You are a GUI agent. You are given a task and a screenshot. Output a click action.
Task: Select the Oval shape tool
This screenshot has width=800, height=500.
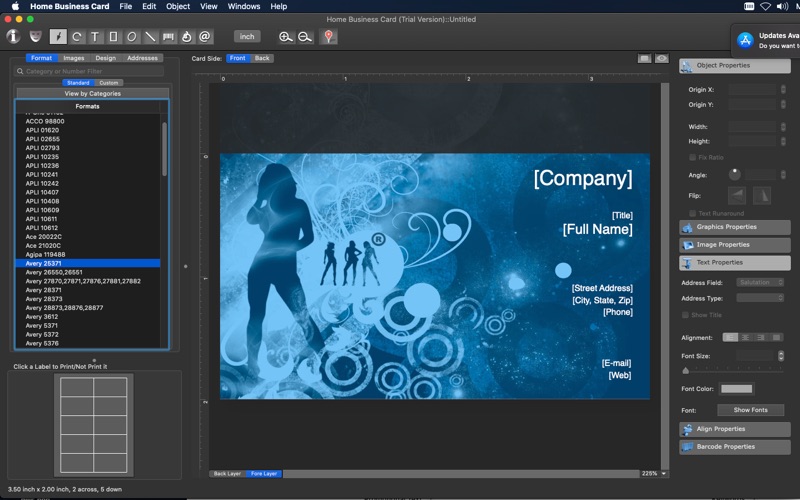click(132, 37)
